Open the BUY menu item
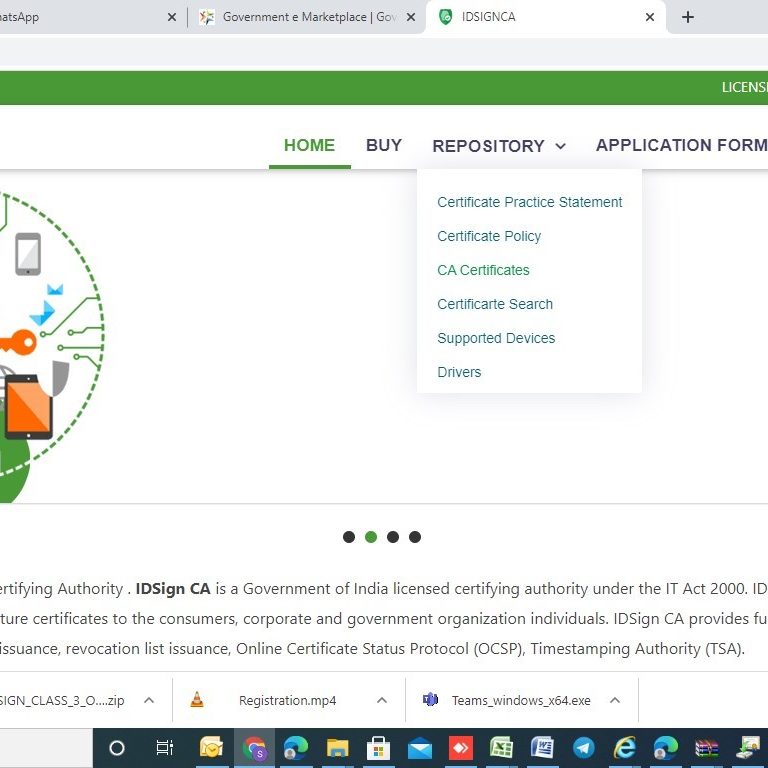The height and width of the screenshot is (768, 768). pyautogui.click(x=384, y=145)
